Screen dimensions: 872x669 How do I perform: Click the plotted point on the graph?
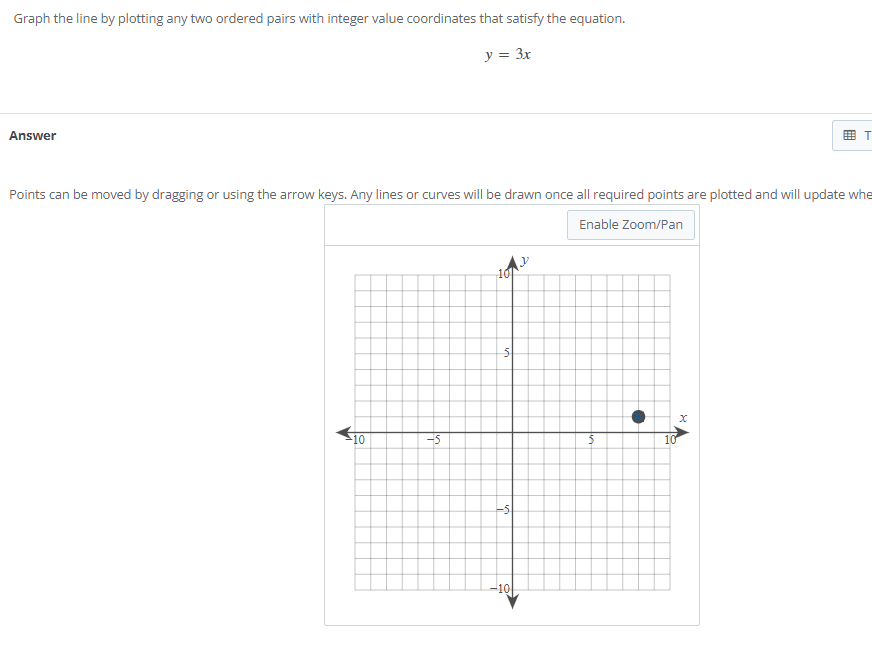[x=639, y=416]
